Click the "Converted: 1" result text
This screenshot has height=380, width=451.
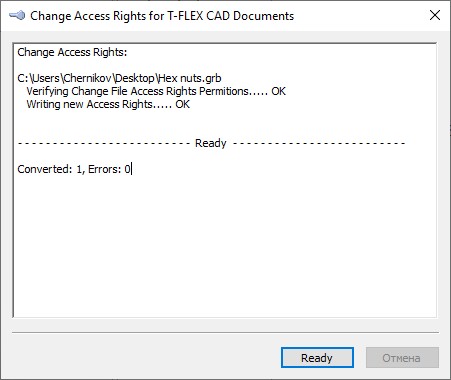tap(50, 169)
